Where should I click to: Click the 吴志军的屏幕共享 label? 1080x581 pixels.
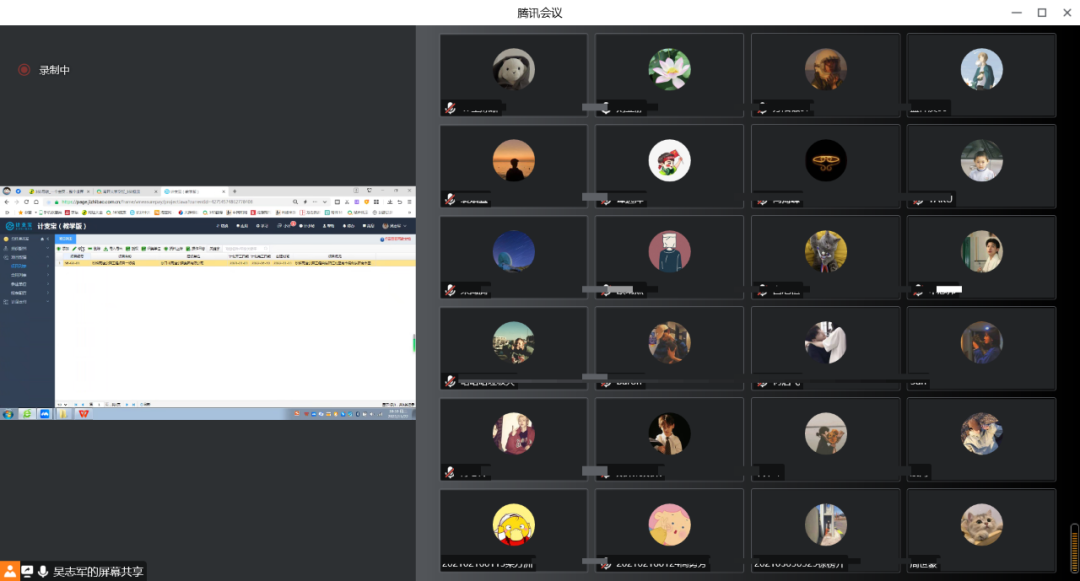(x=98, y=571)
